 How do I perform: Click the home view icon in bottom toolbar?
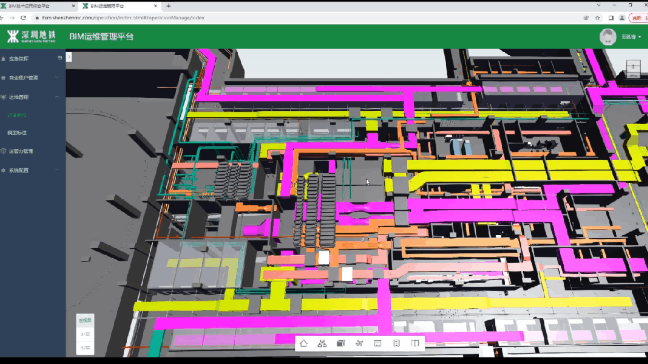[304, 343]
